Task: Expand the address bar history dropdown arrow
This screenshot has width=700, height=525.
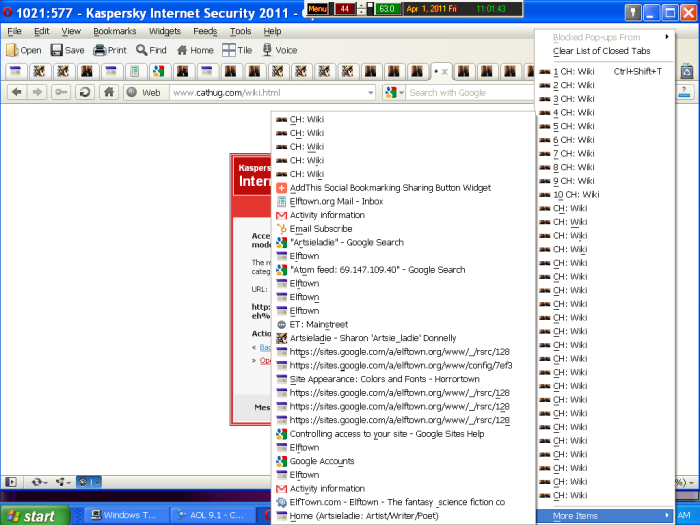Action: [x=371, y=92]
